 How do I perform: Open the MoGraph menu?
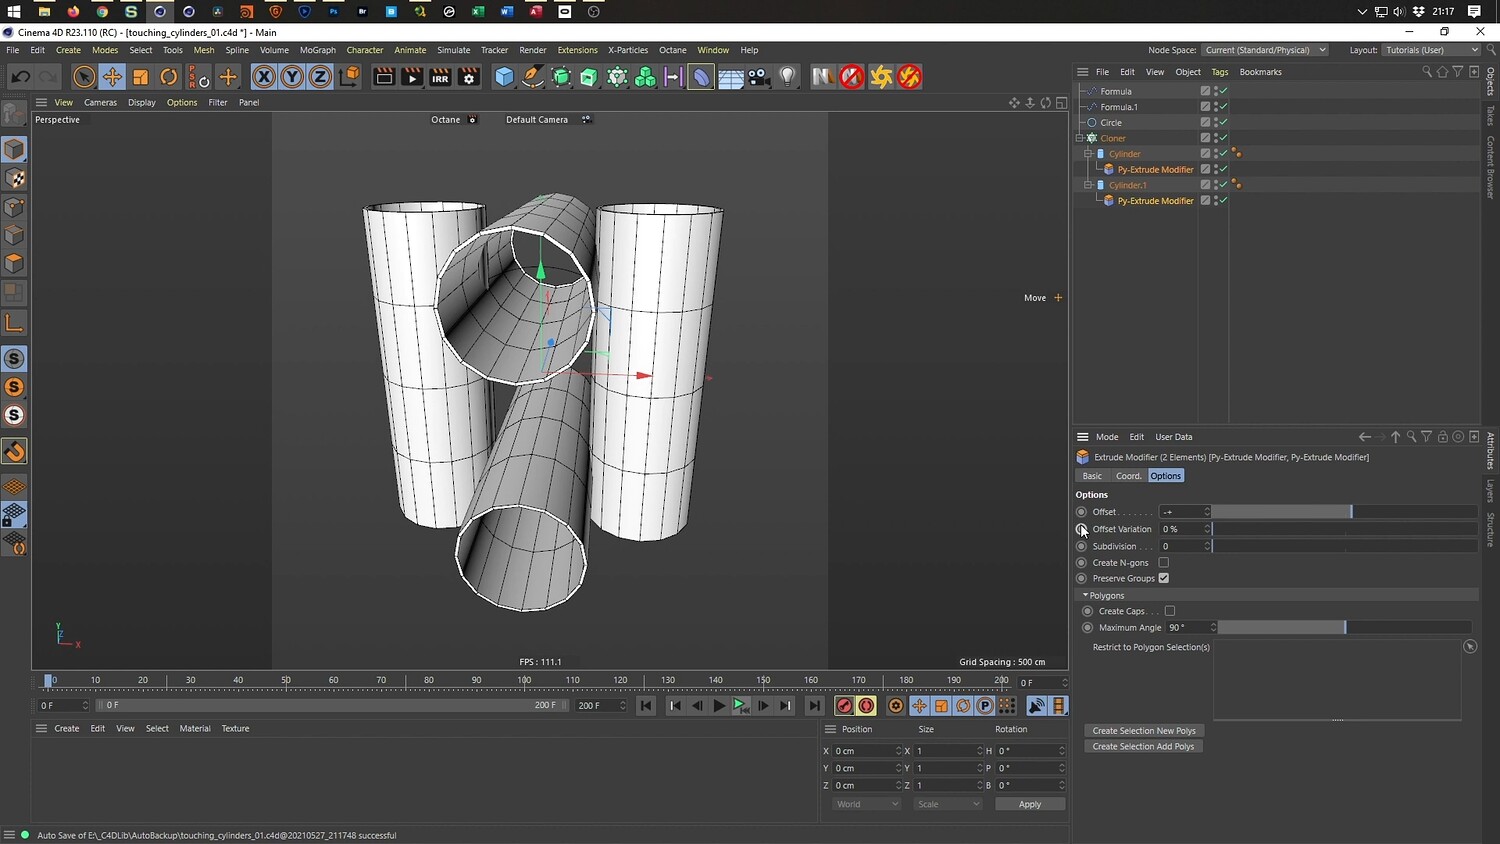(x=317, y=50)
